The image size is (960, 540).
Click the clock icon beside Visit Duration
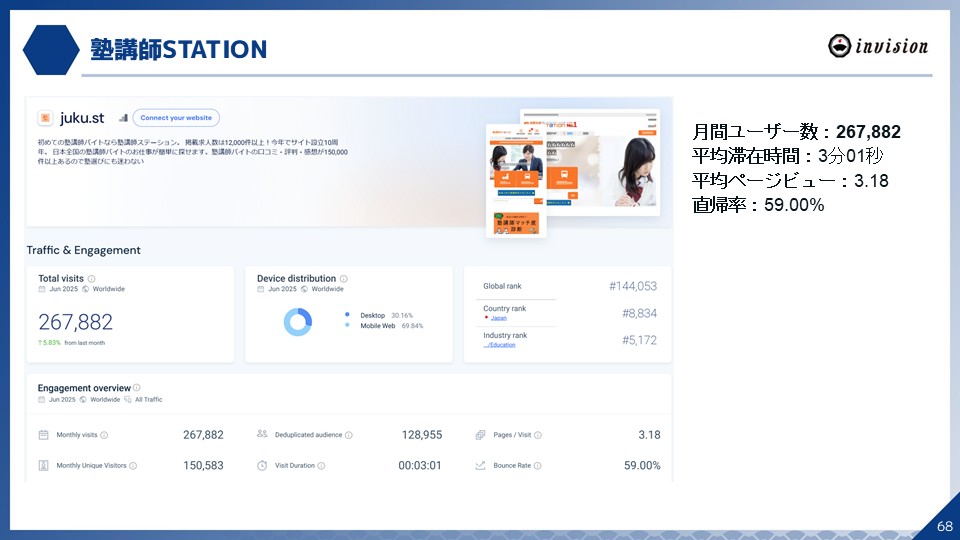point(262,465)
